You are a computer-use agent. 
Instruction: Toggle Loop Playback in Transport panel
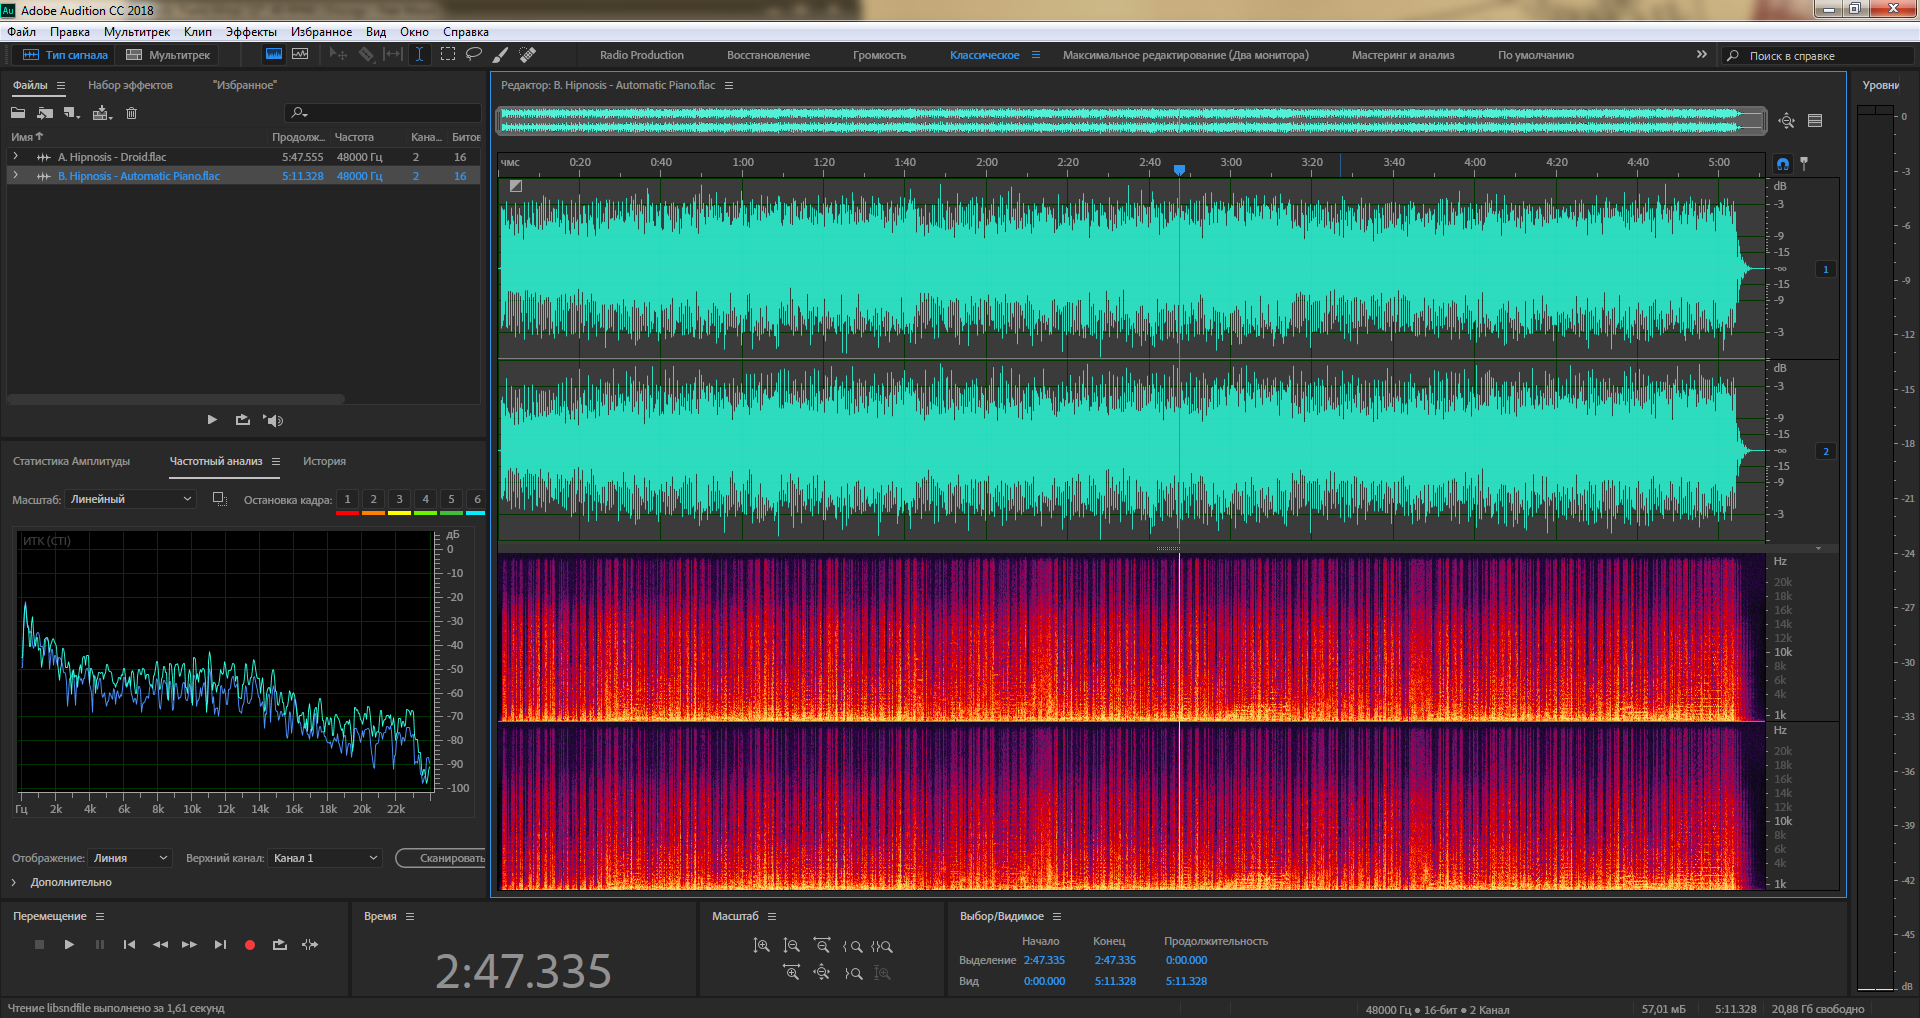point(280,944)
